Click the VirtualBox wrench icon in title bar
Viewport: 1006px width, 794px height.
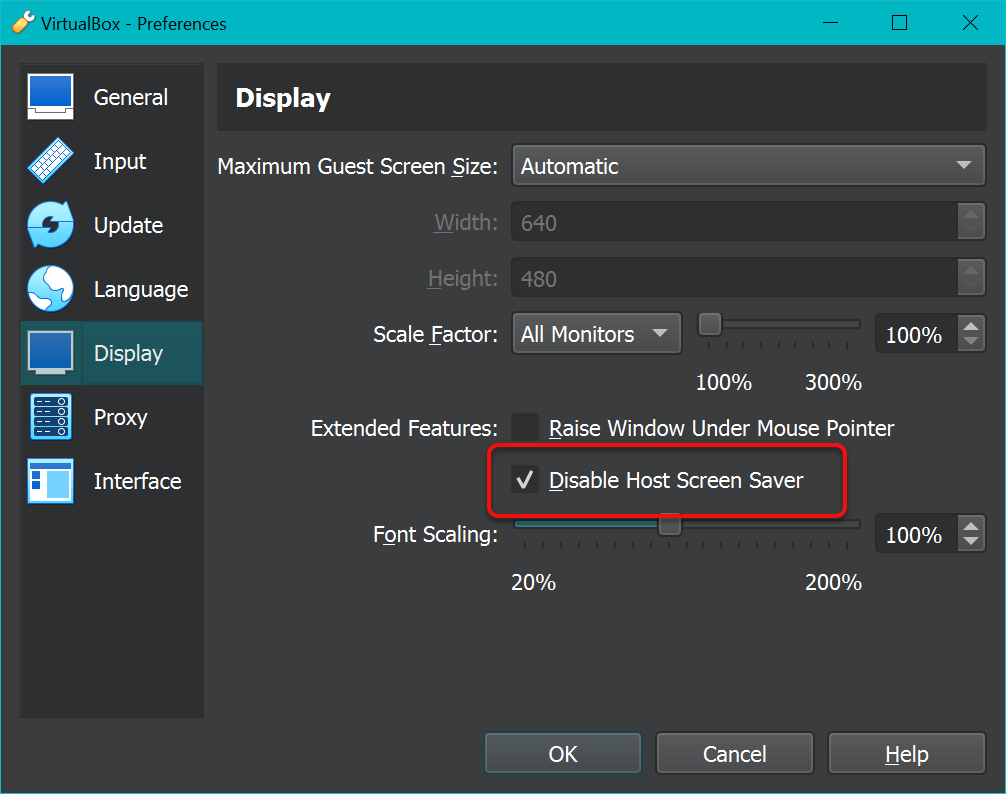23,22
